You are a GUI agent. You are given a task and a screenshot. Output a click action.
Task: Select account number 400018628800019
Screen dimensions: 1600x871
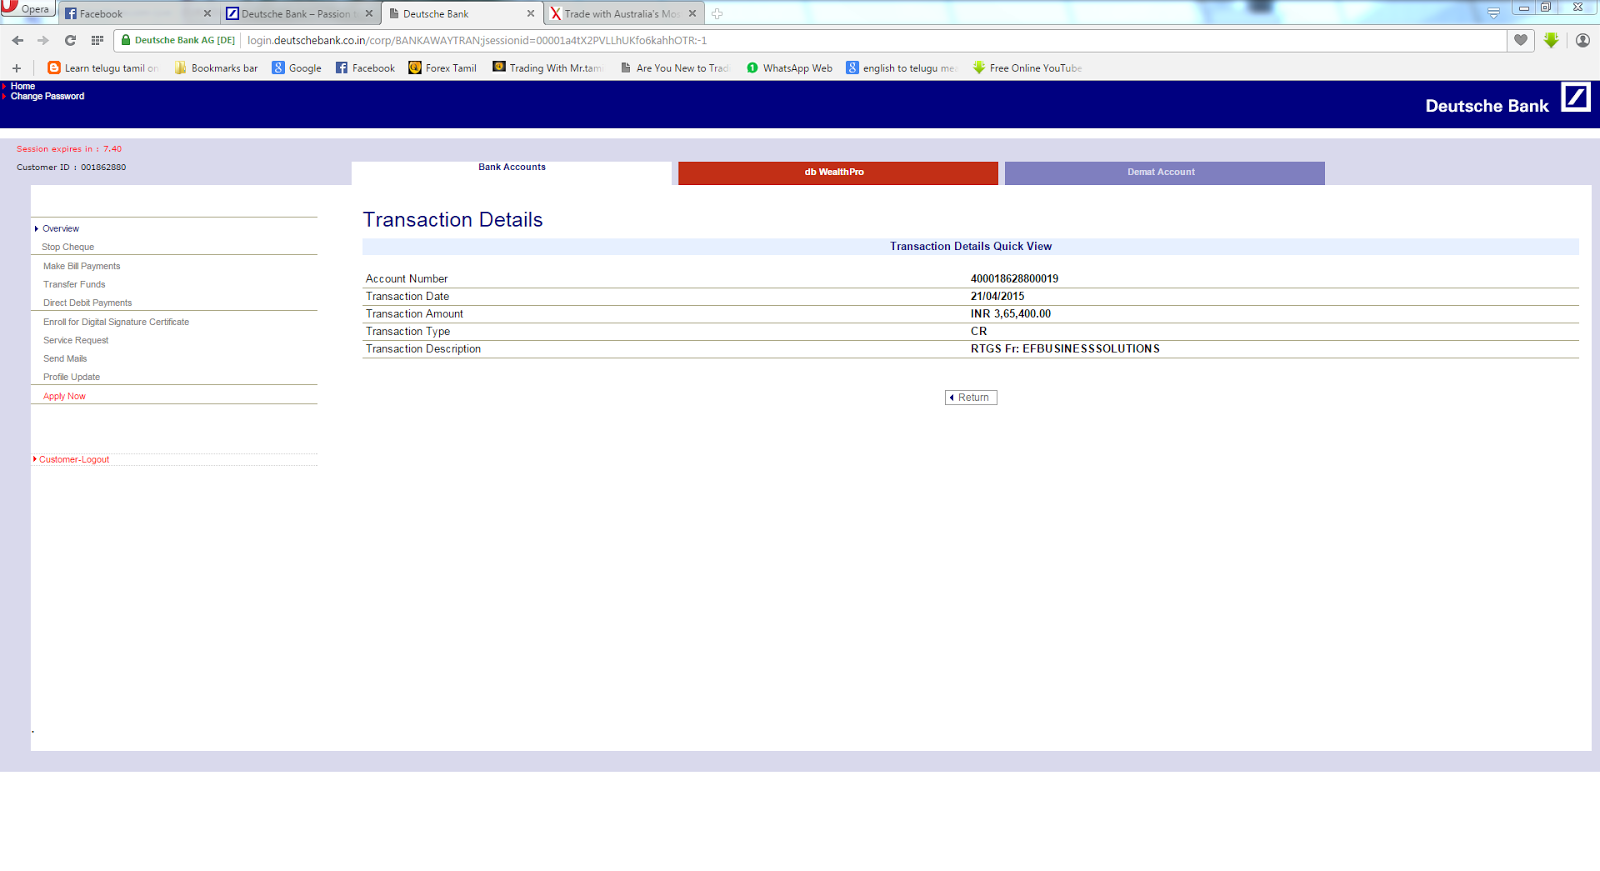pyautogui.click(x=1014, y=279)
